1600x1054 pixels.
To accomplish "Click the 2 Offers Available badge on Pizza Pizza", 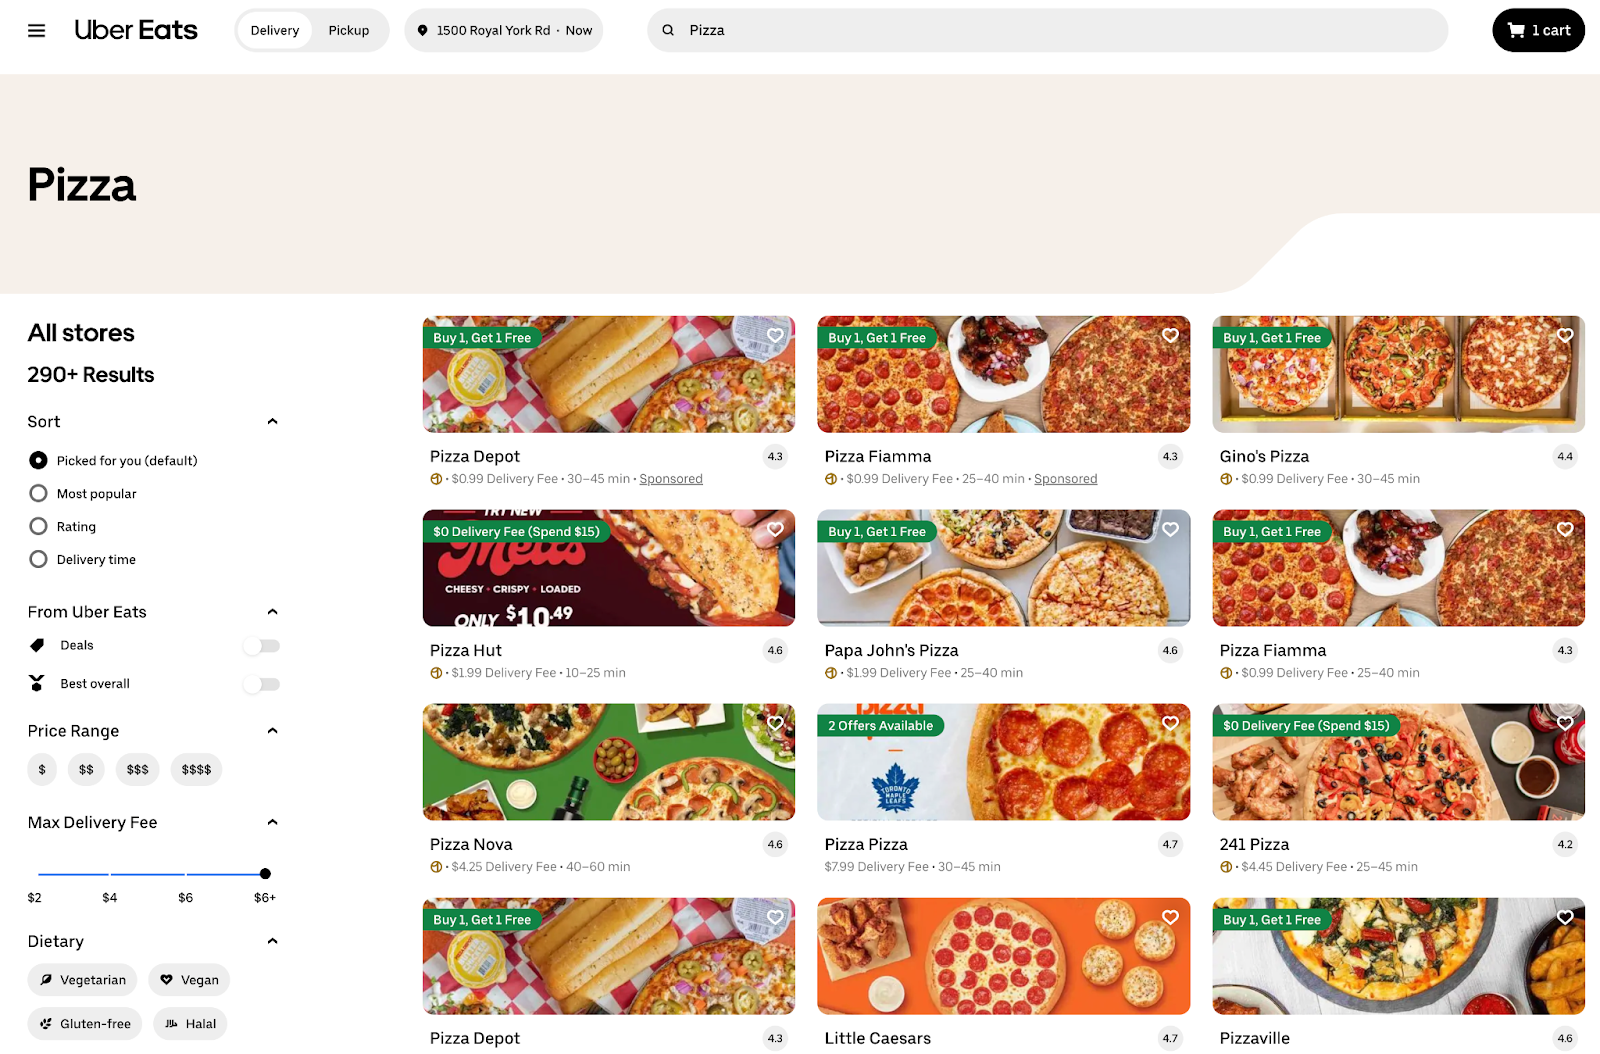I will pos(880,726).
